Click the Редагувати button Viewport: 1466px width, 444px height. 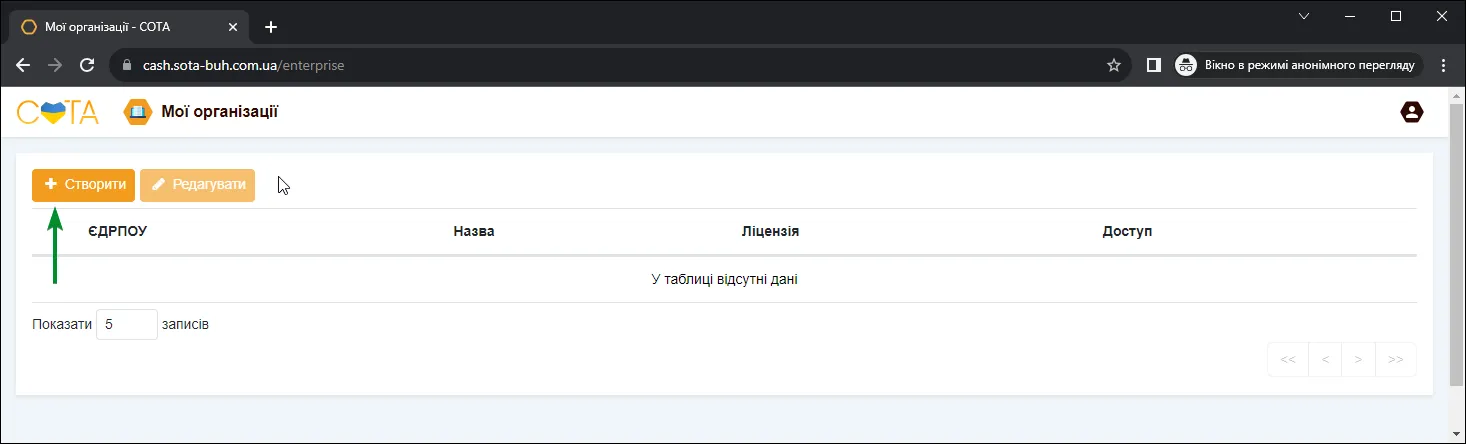198,185
